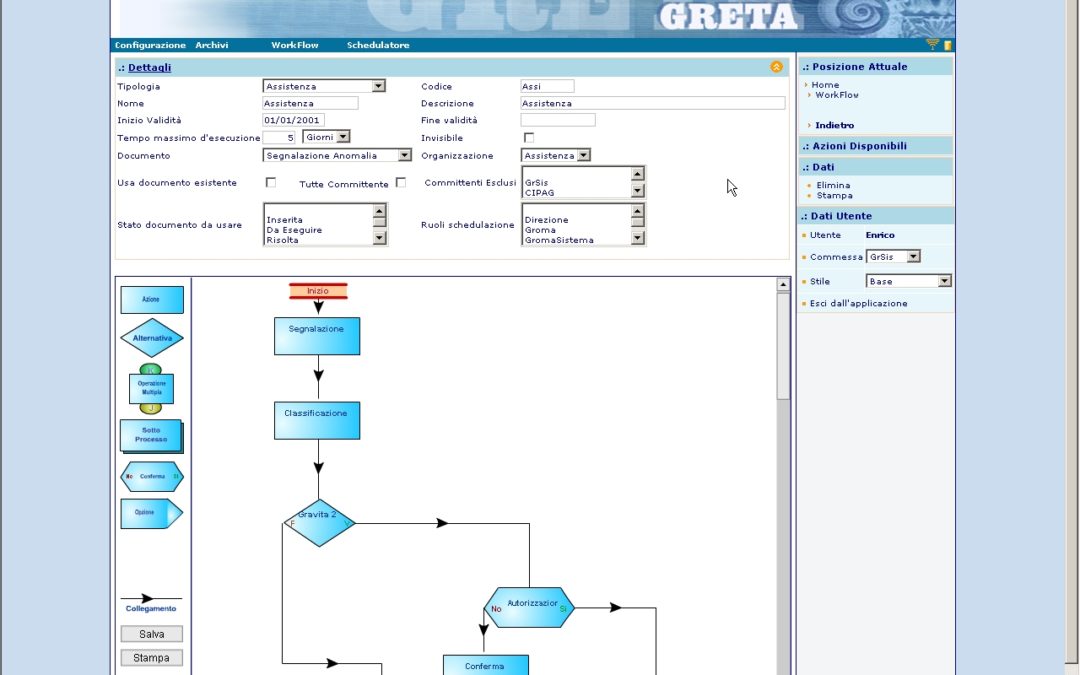Open the Archivi menu
This screenshot has width=1080, height=675.
(211, 45)
